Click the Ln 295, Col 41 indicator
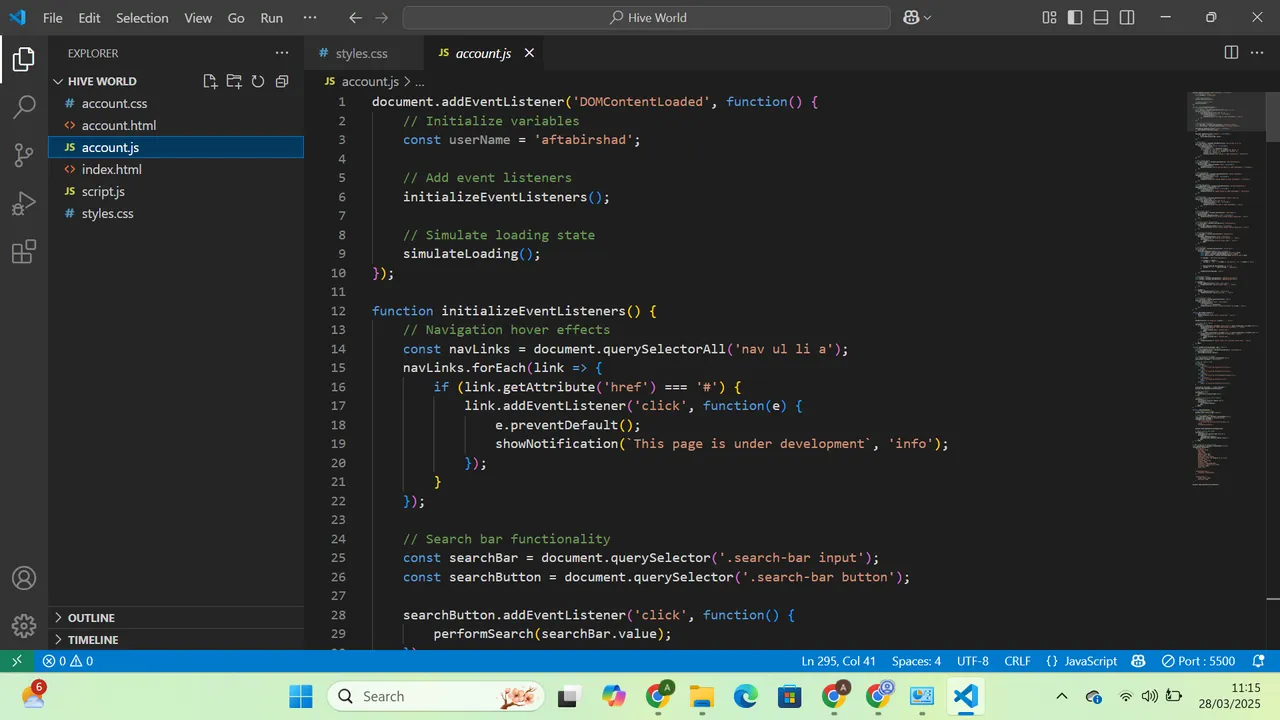The width and height of the screenshot is (1280, 720). 838,661
